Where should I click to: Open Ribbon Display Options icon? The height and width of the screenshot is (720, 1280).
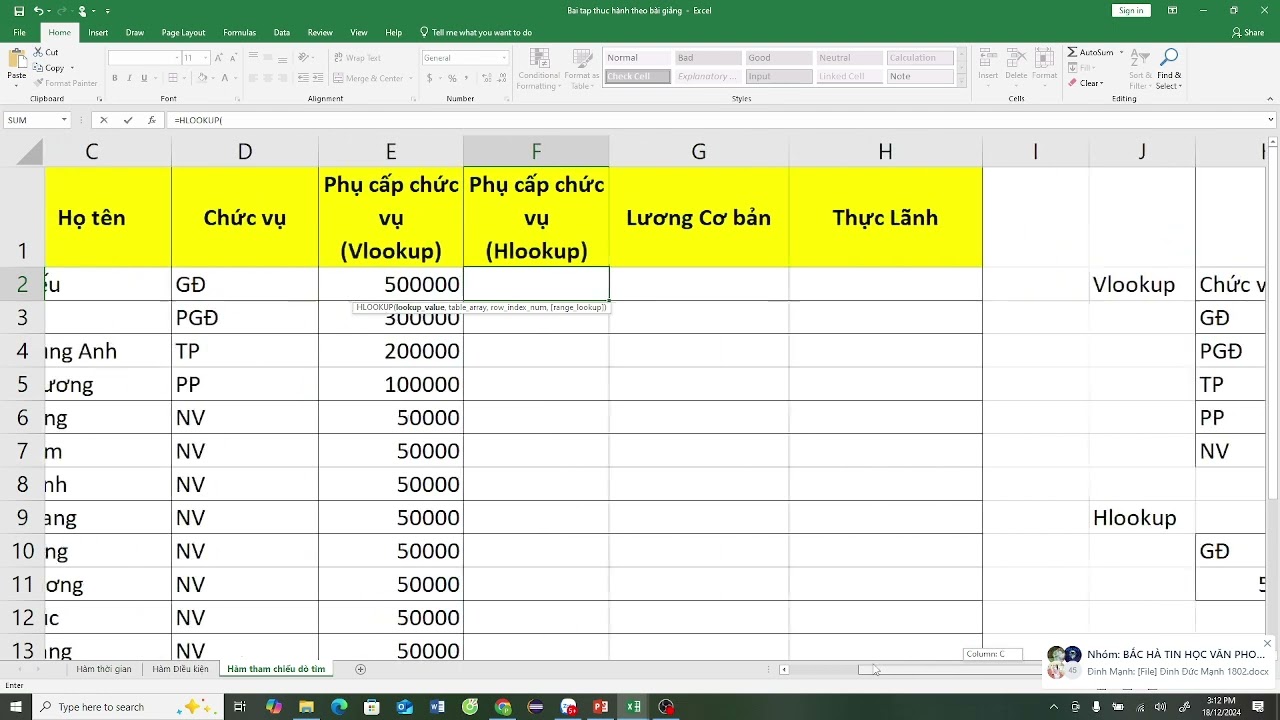click(1171, 11)
